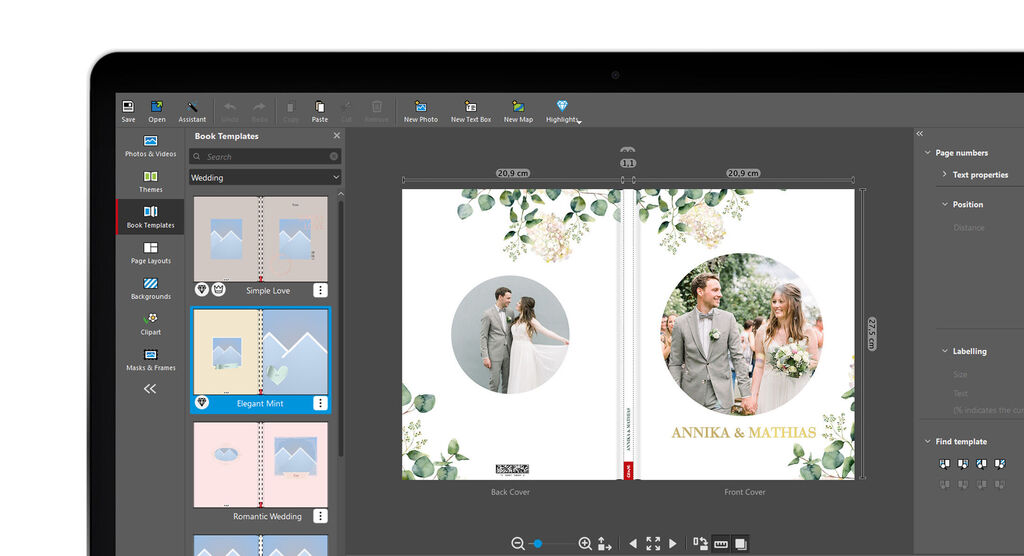This screenshot has height=556, width=1024.
Task: Open the Clipart panel
Action: [x=150, y=323]
